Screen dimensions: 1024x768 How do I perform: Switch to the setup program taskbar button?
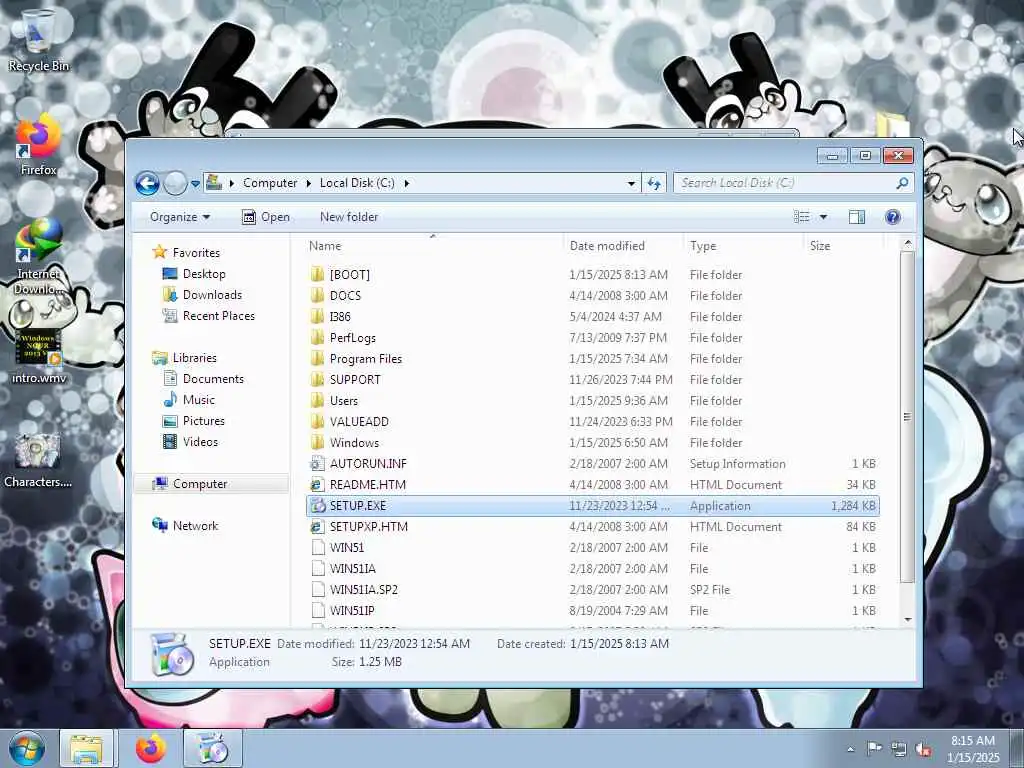point(212,748)
